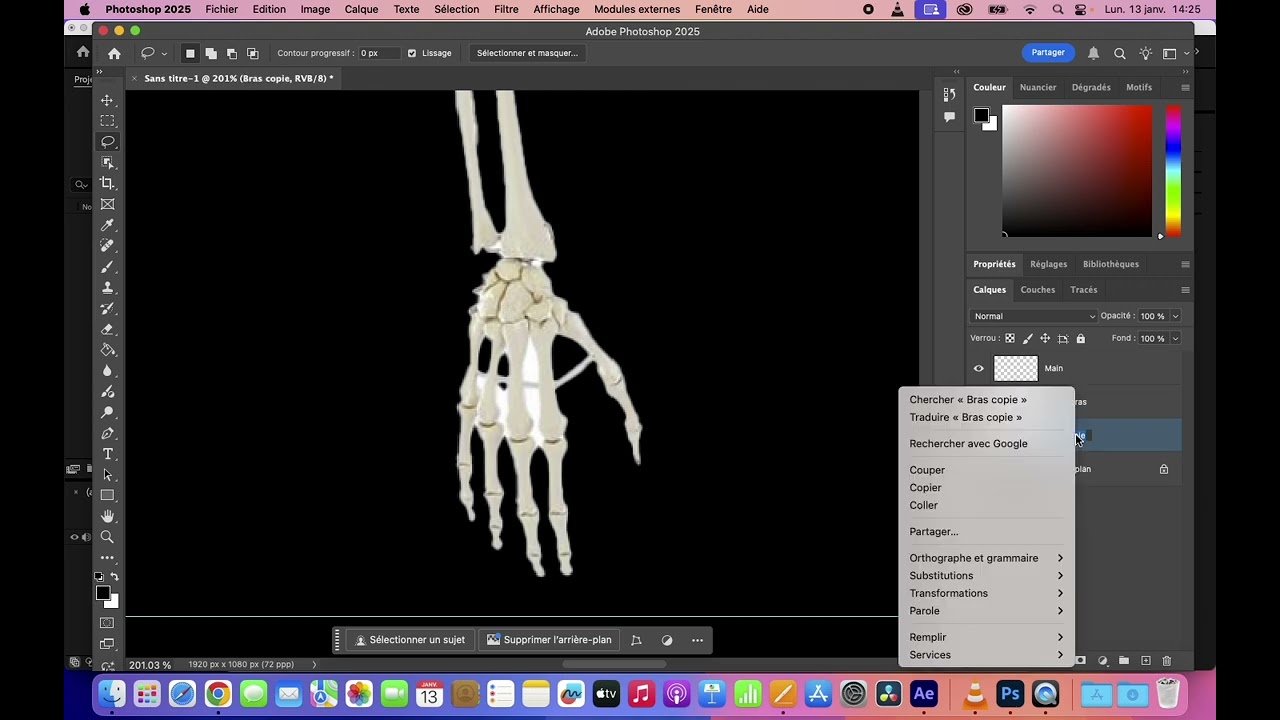Expand the Substitutions submenu
The width and height of the screenshot is (1280, 720).
coord(986,576)
